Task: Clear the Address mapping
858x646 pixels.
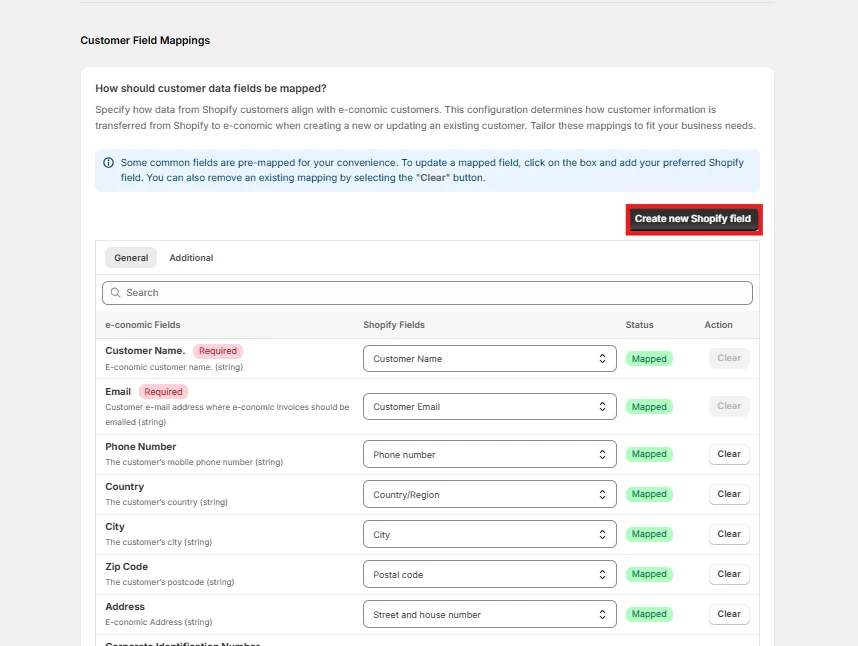Action: [x=729, y=614]
